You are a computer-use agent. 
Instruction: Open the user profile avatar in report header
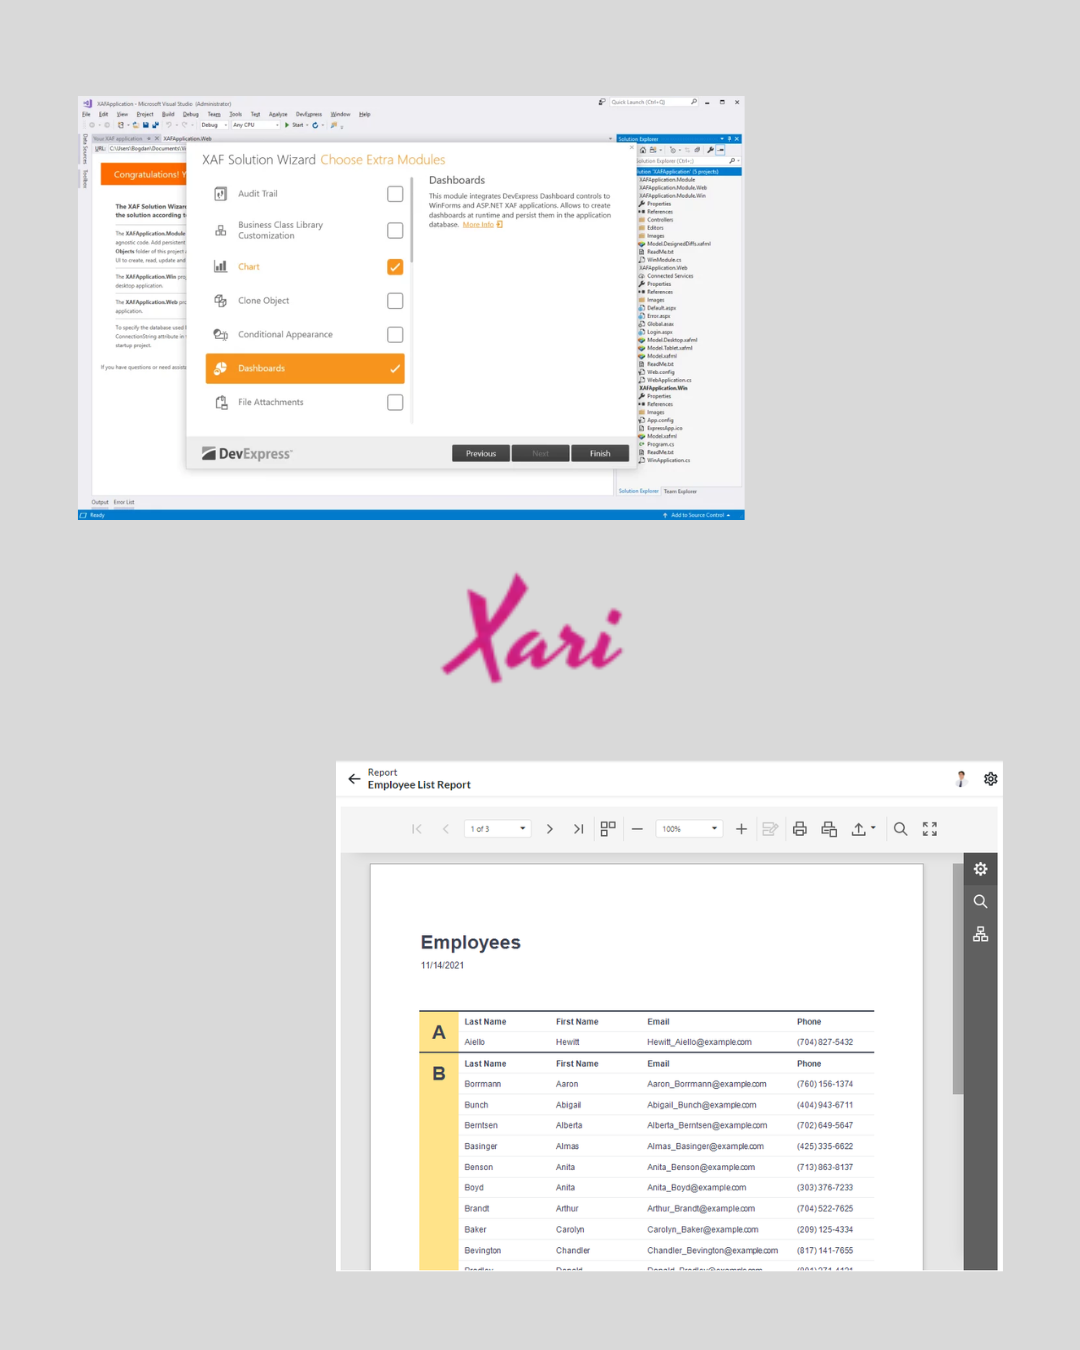coord(961,779)
